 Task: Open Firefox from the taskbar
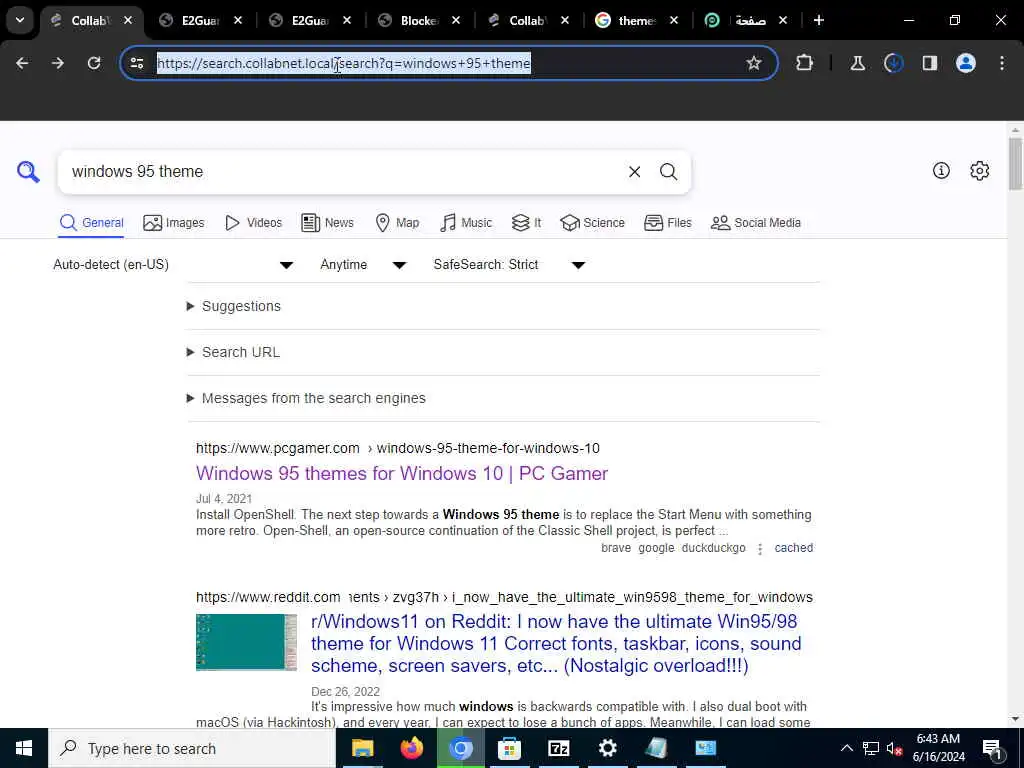pyautogui.click(x=411, y=748)
